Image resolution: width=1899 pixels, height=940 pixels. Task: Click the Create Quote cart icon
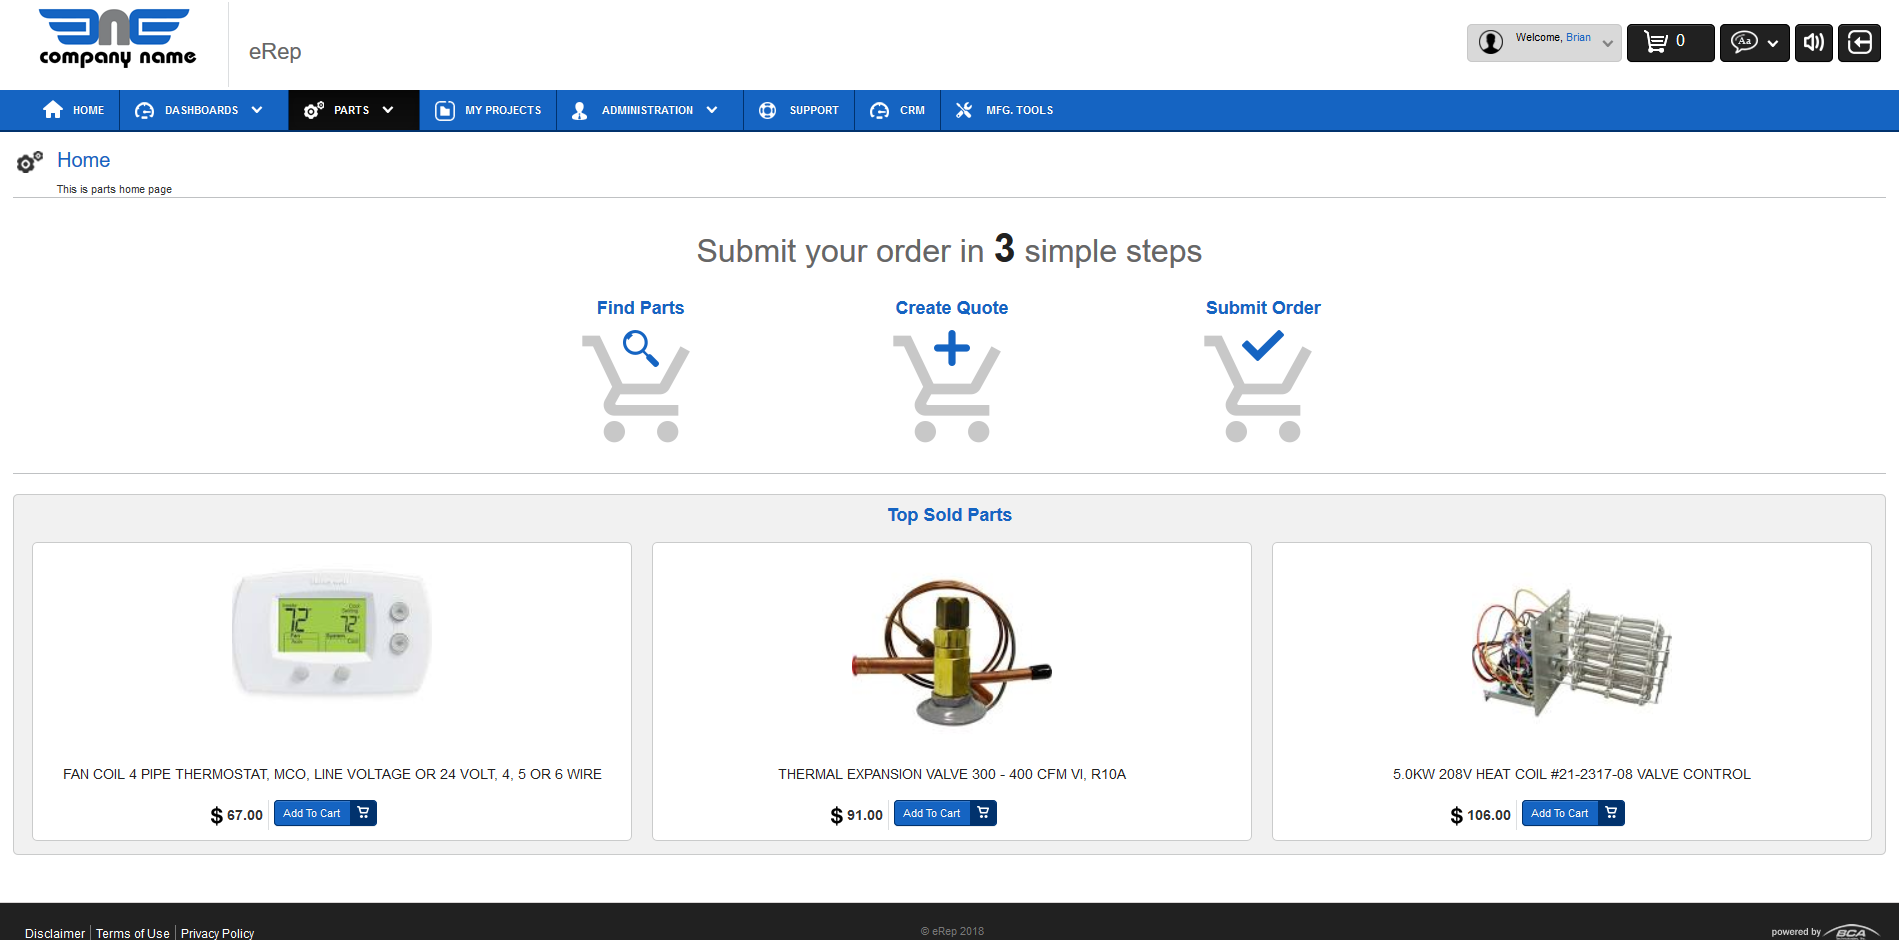(x=948, y=386)
